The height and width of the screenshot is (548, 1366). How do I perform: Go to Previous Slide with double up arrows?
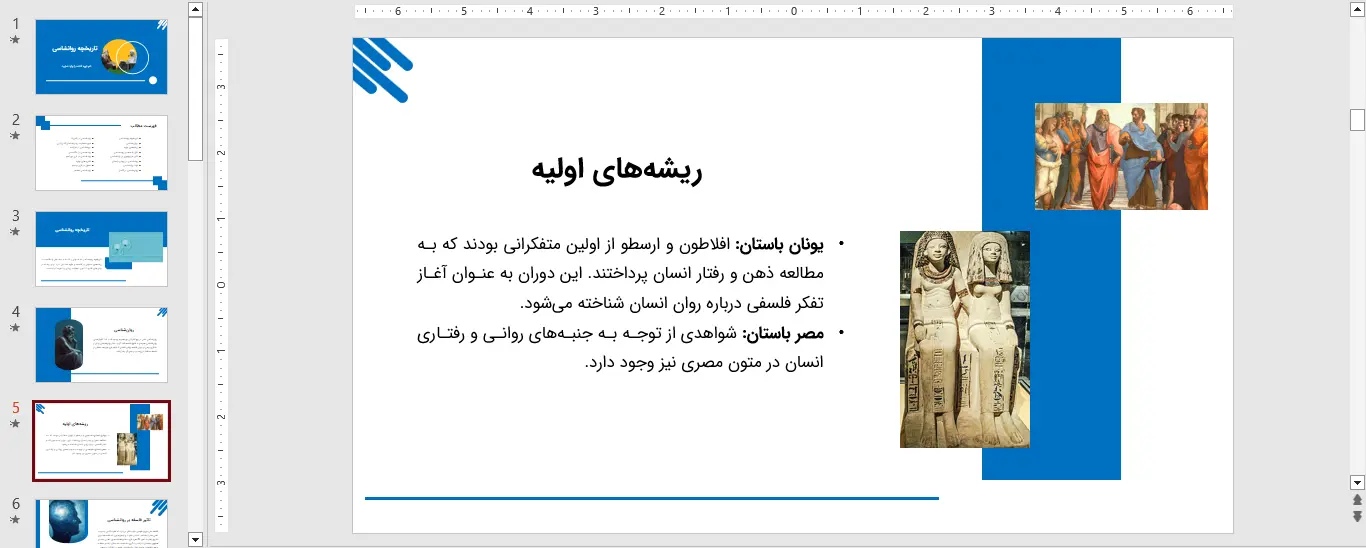click(x=1357, y=500)
